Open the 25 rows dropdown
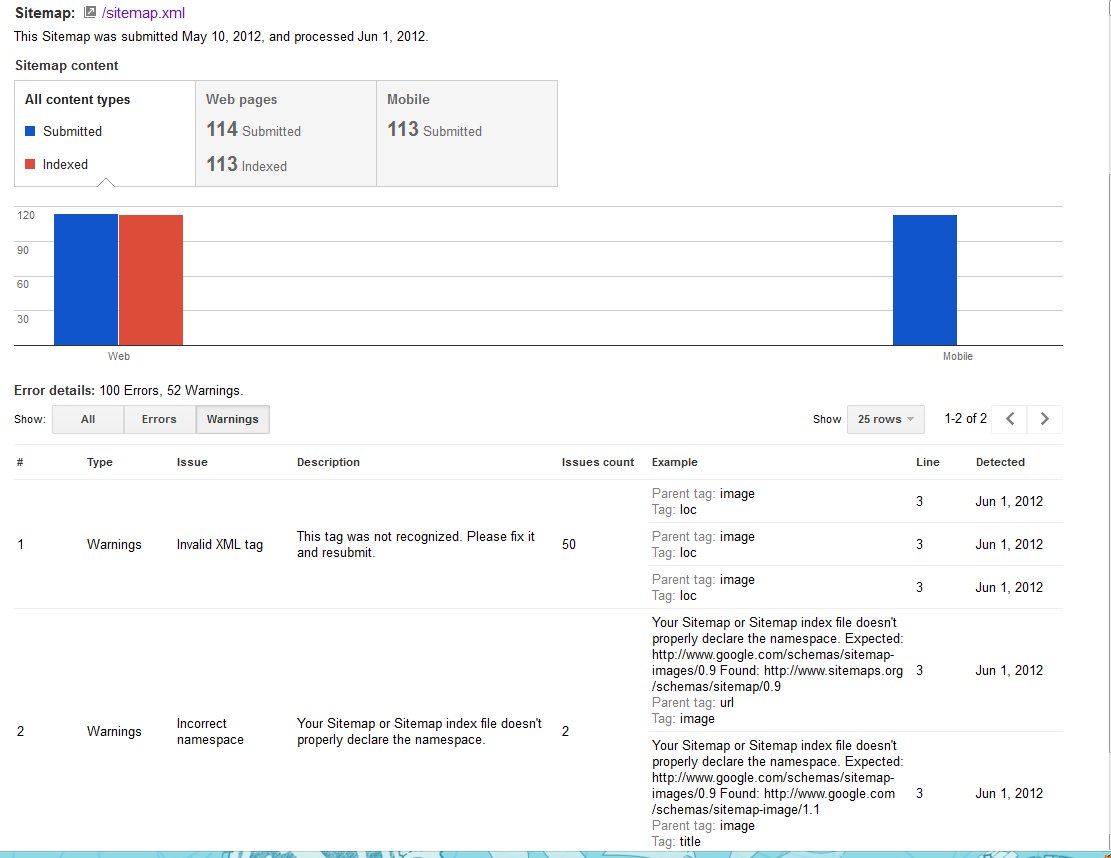The height and width of the screenshot is (858, 1111). 885,419
